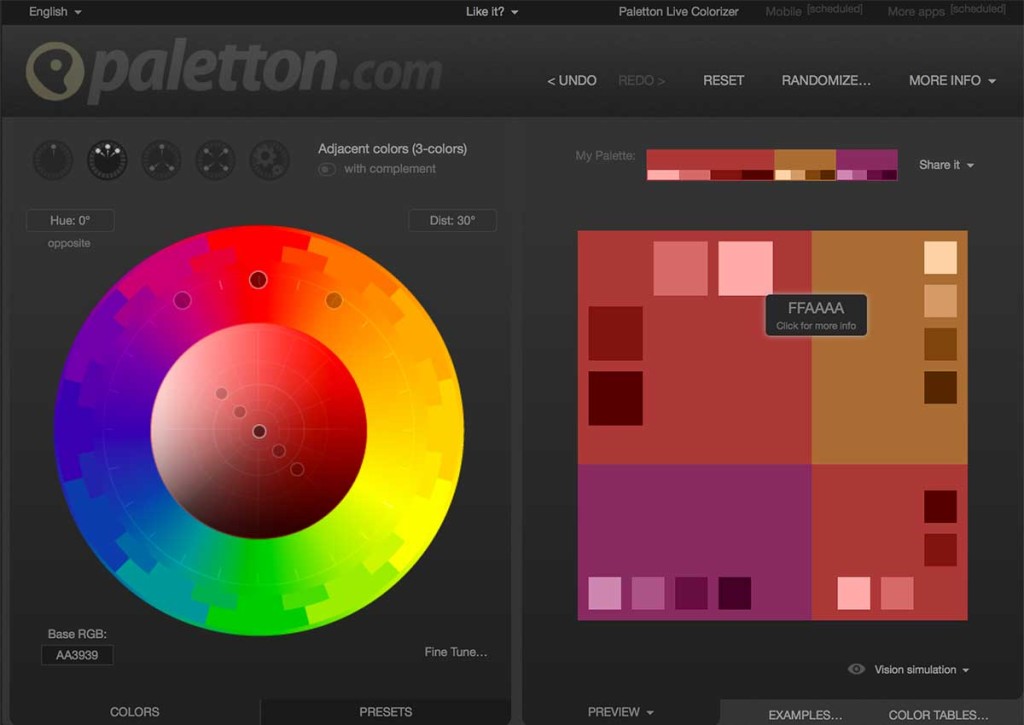Open the English language dropdown
Viewport: 1024px width, 725px height.
click(x=56, y=12)
